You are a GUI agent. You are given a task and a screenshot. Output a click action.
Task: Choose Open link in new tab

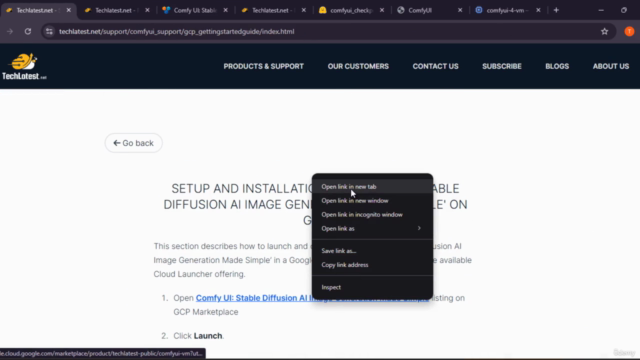[372, 187]
